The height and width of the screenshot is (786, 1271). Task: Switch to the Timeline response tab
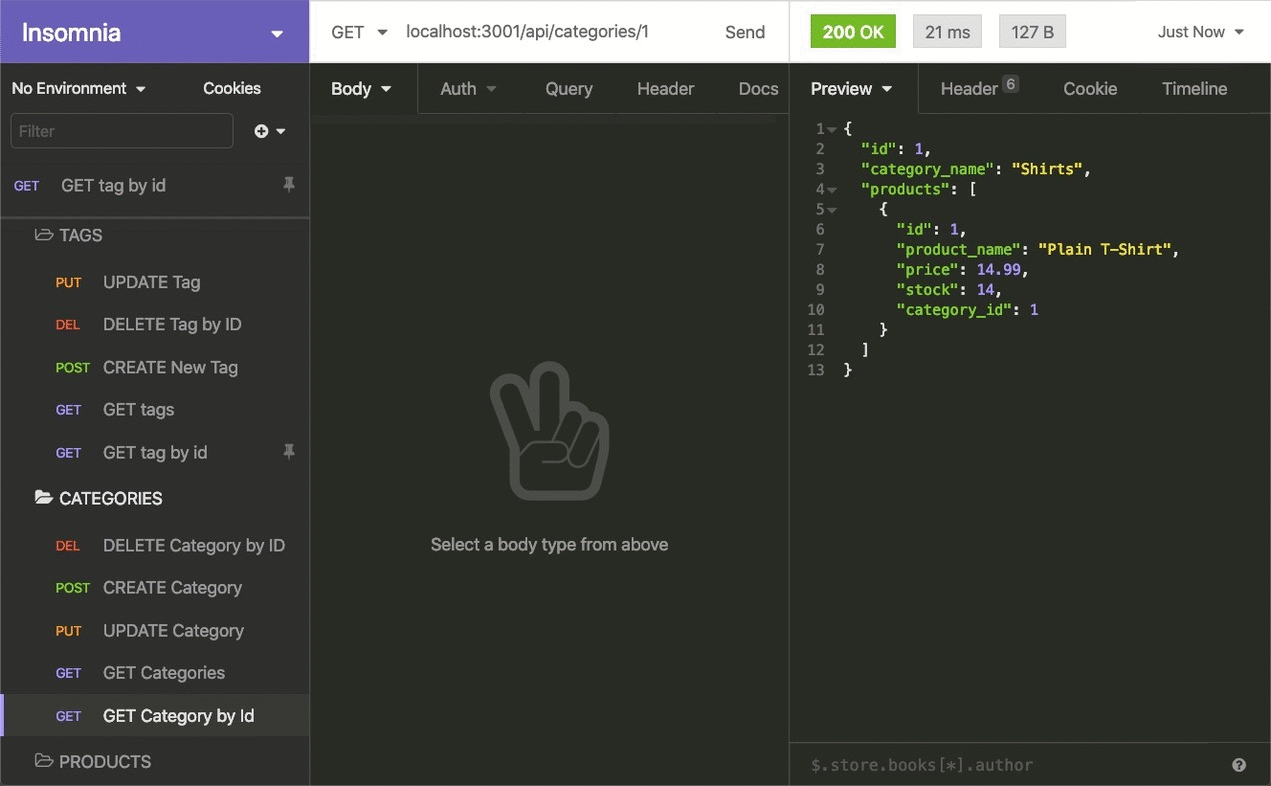1194,88
